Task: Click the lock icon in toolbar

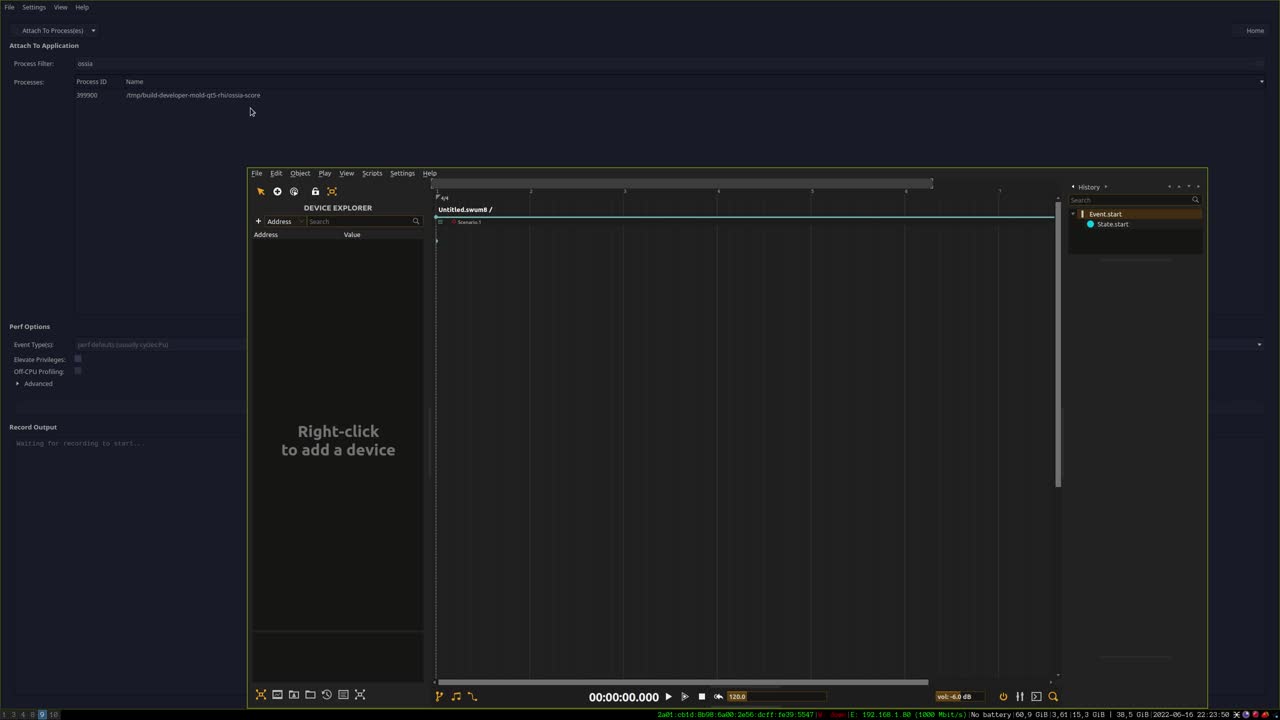Action: pos(315,192)
